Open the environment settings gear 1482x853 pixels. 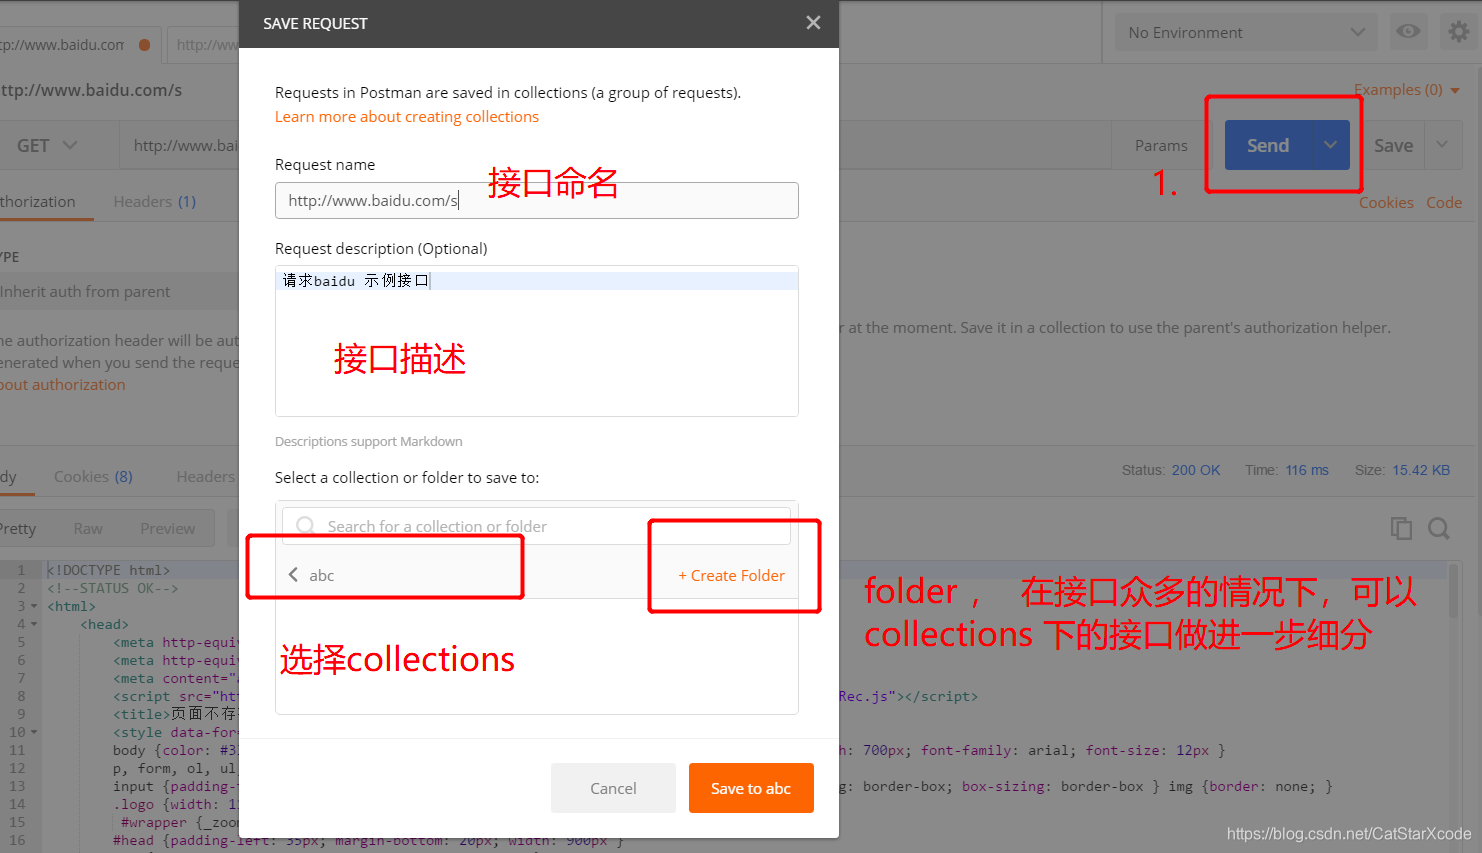coord(1459,32)
